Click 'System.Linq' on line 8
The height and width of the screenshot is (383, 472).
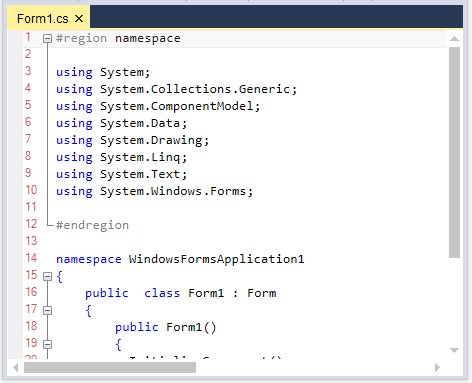[x=140, y=157]
